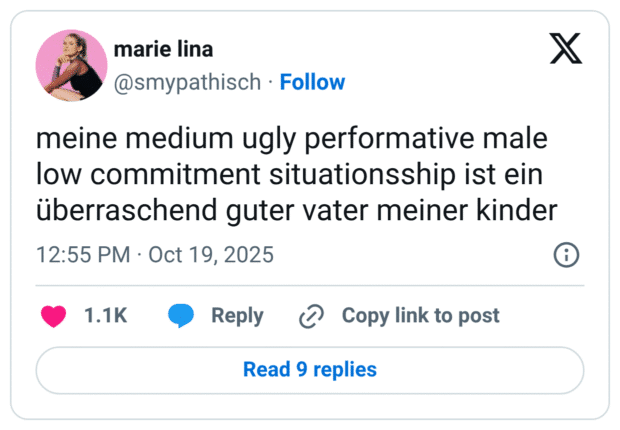This screenshot has height=430, width=620.
Task: Click the pink heart like icon
Action: click(x=53, y=316)
